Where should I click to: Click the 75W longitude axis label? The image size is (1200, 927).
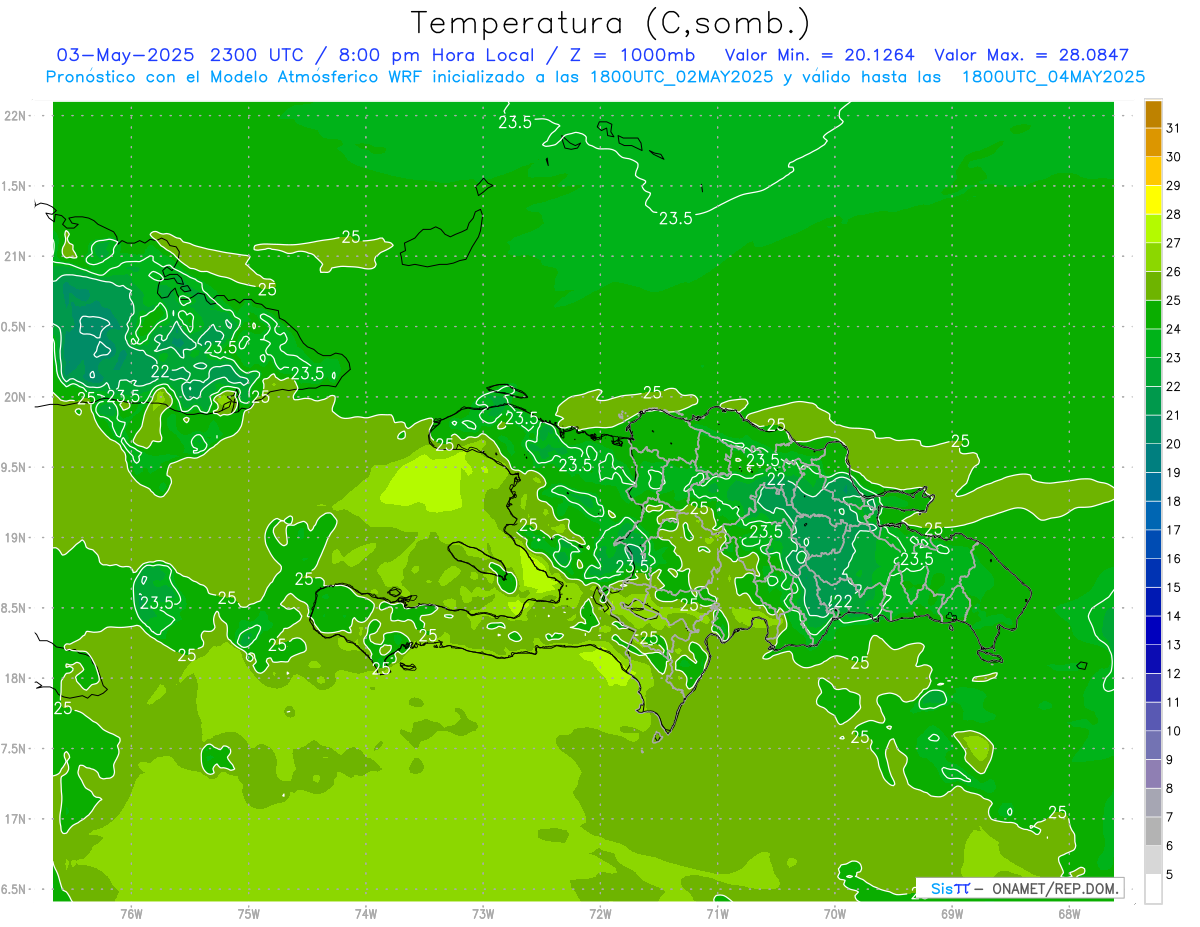pos(249,914)
